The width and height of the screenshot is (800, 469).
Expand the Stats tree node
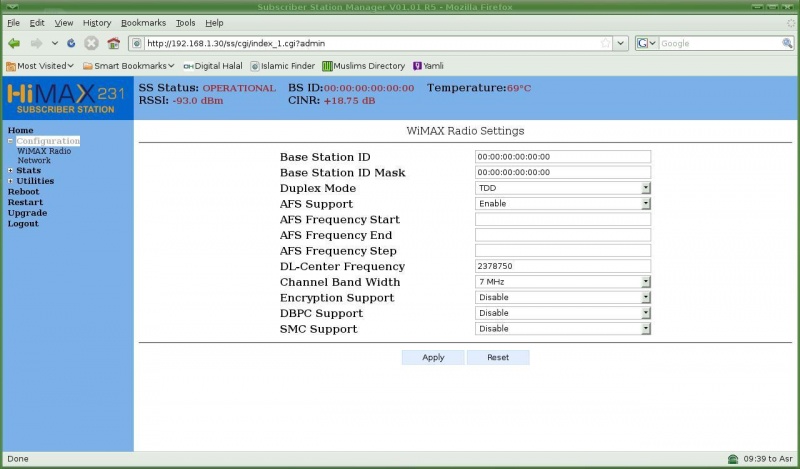[x=11, y=171]
